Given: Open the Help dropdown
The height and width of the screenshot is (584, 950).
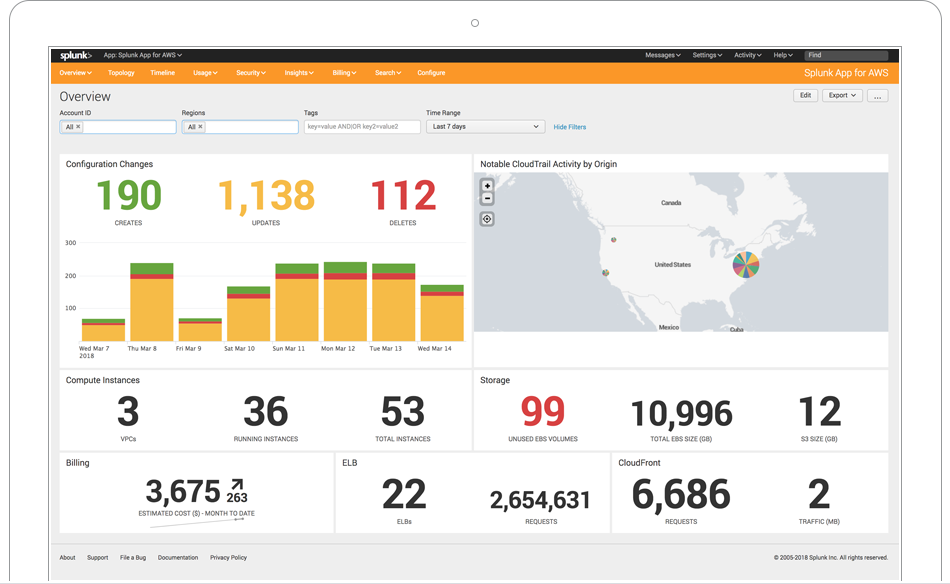Looking at the screenshot, I should click(783, 55).
